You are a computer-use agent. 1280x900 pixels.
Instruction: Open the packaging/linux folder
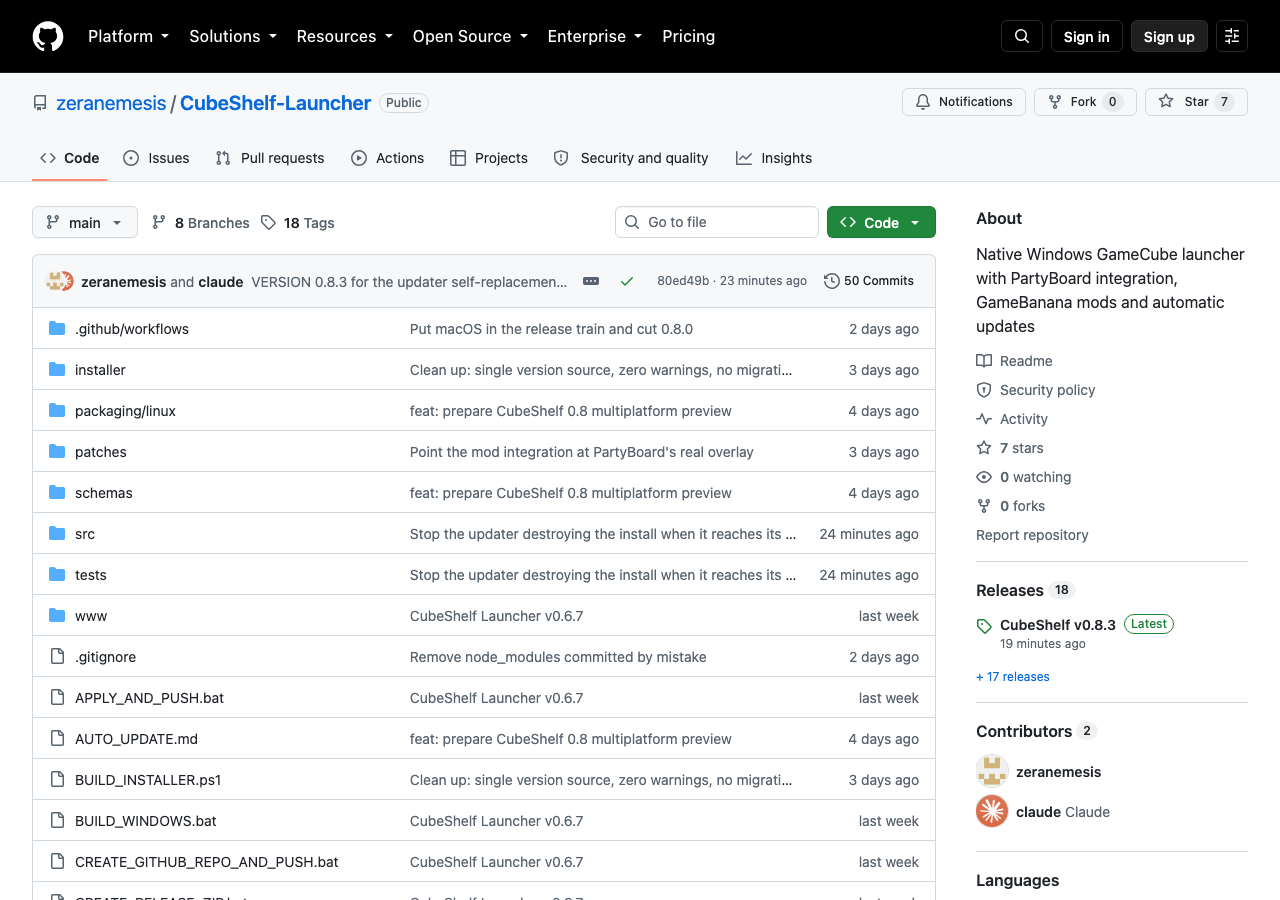[125, 411]
